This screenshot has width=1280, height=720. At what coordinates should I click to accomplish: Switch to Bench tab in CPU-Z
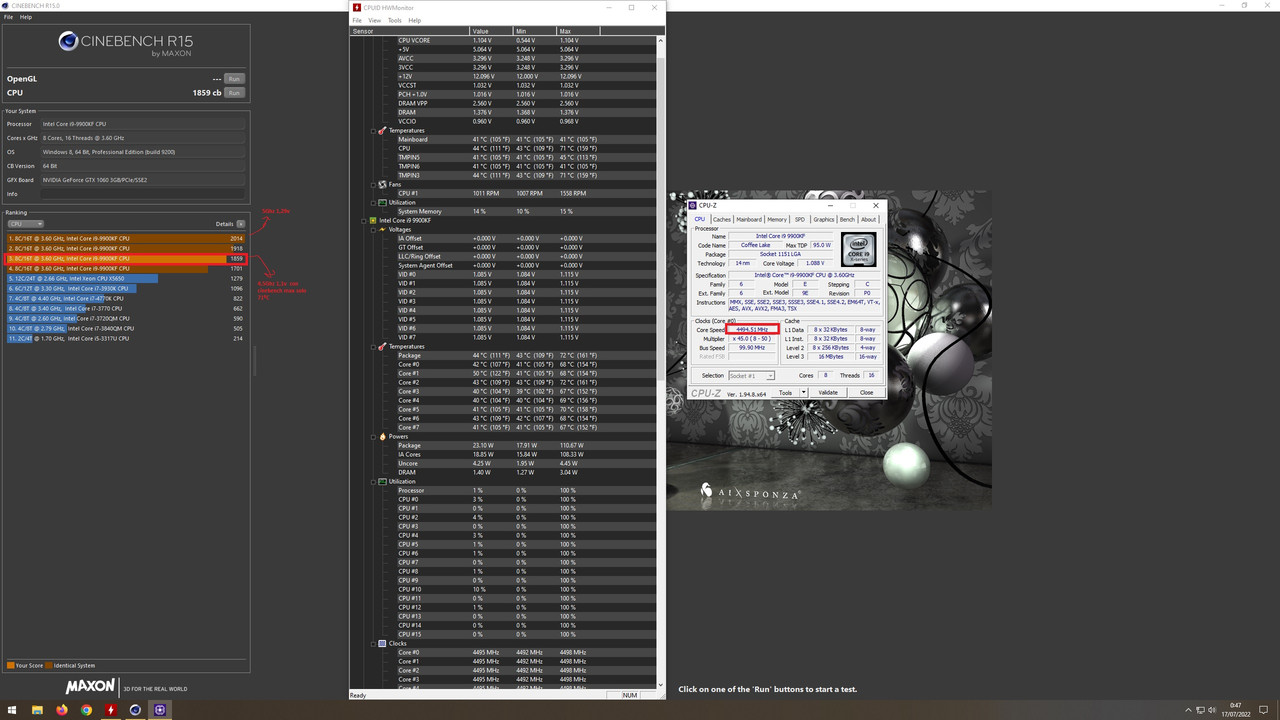pos(847,219)
